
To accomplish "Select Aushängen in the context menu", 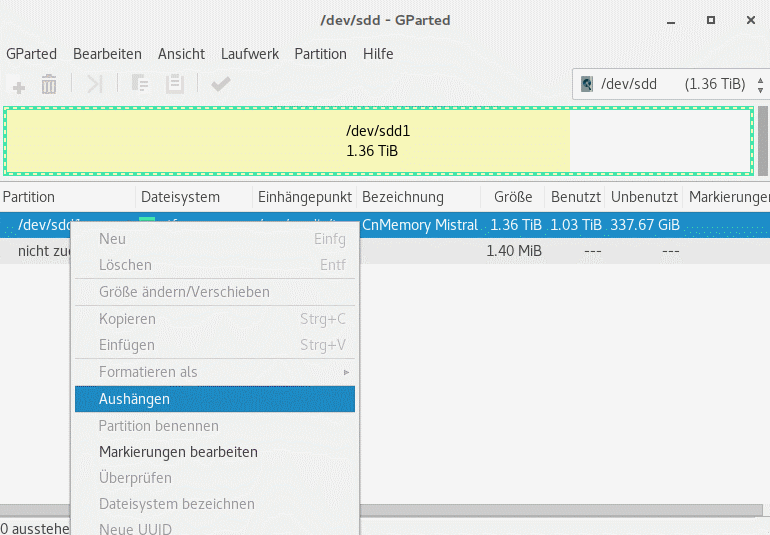I will point(215,399).
